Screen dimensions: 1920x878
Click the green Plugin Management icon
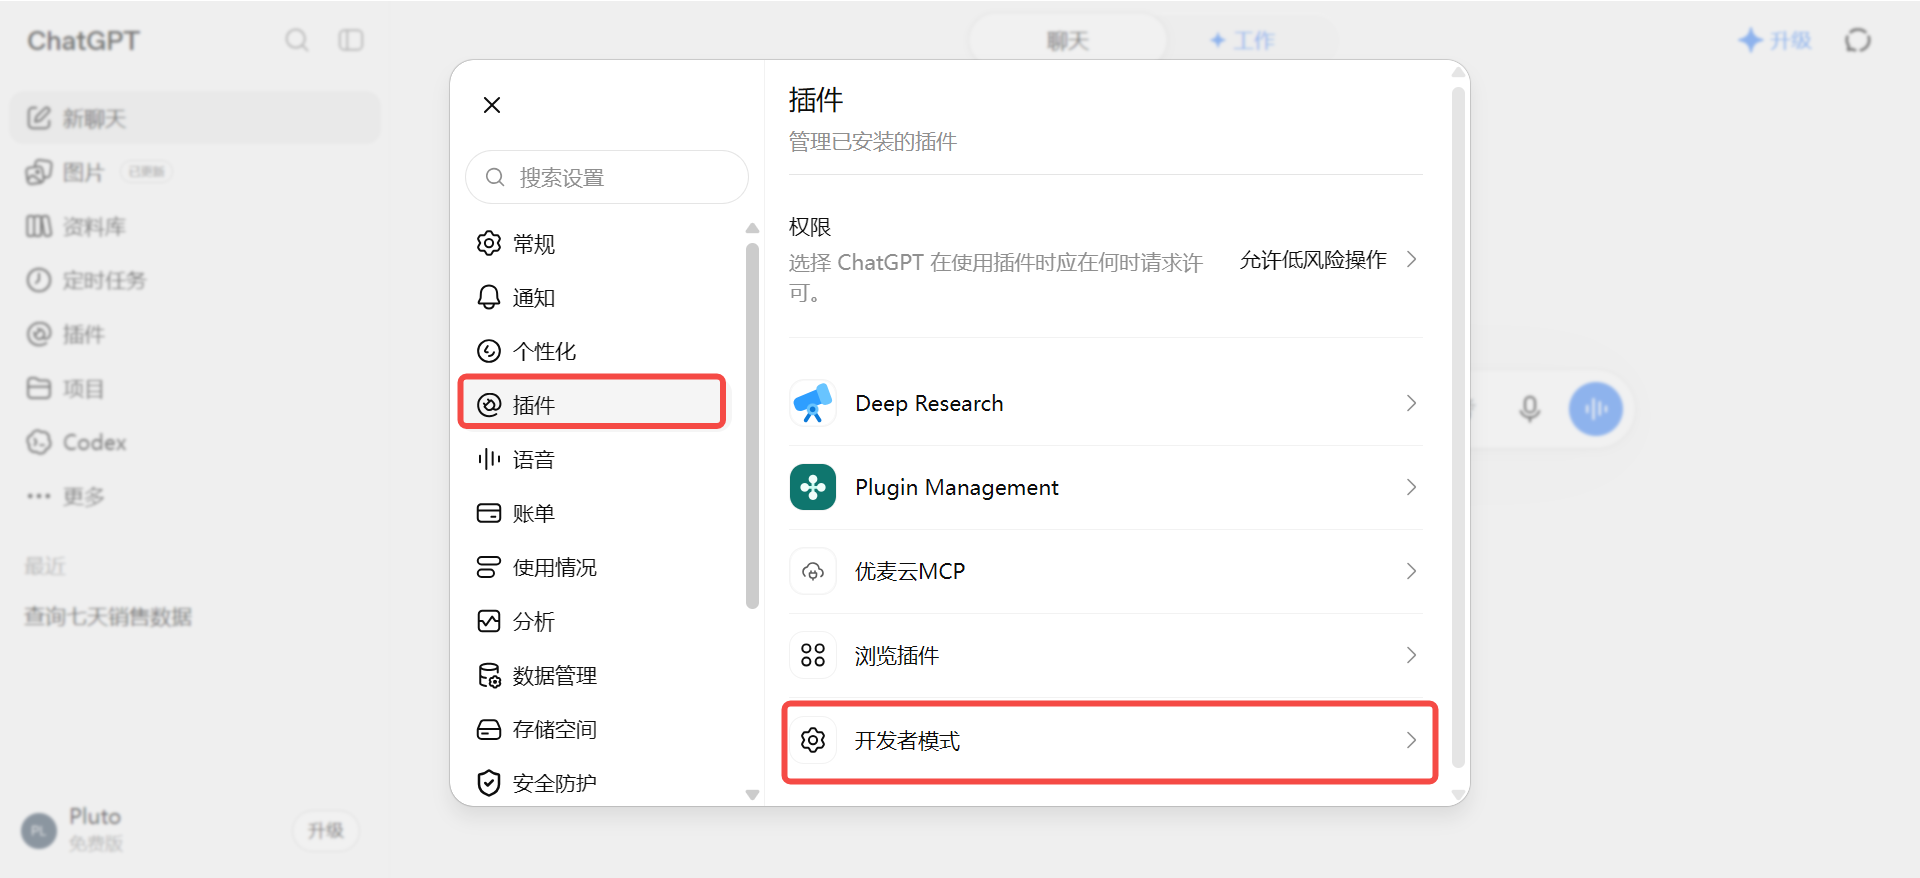coord(813,487)
